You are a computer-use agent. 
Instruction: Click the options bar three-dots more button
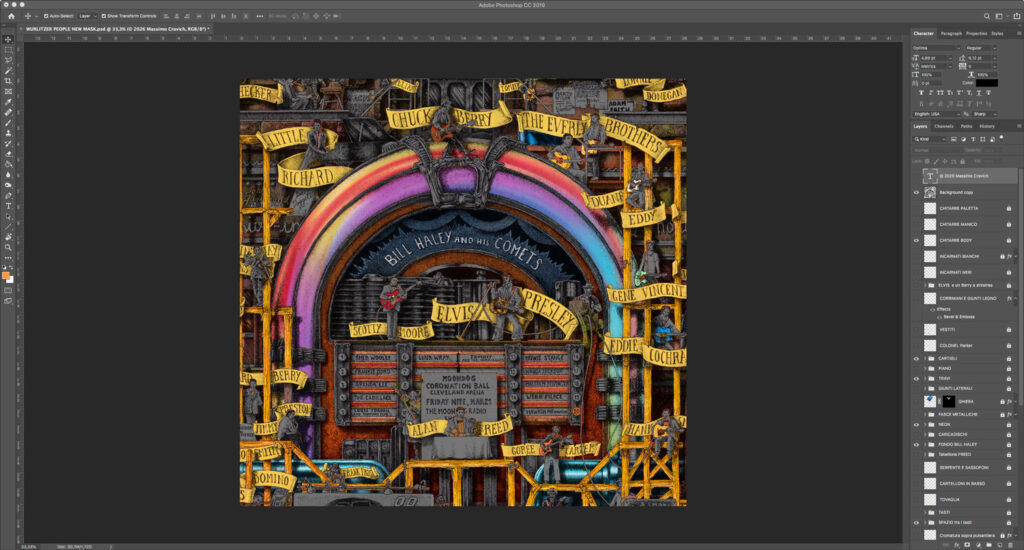click(x=260, y=16)
